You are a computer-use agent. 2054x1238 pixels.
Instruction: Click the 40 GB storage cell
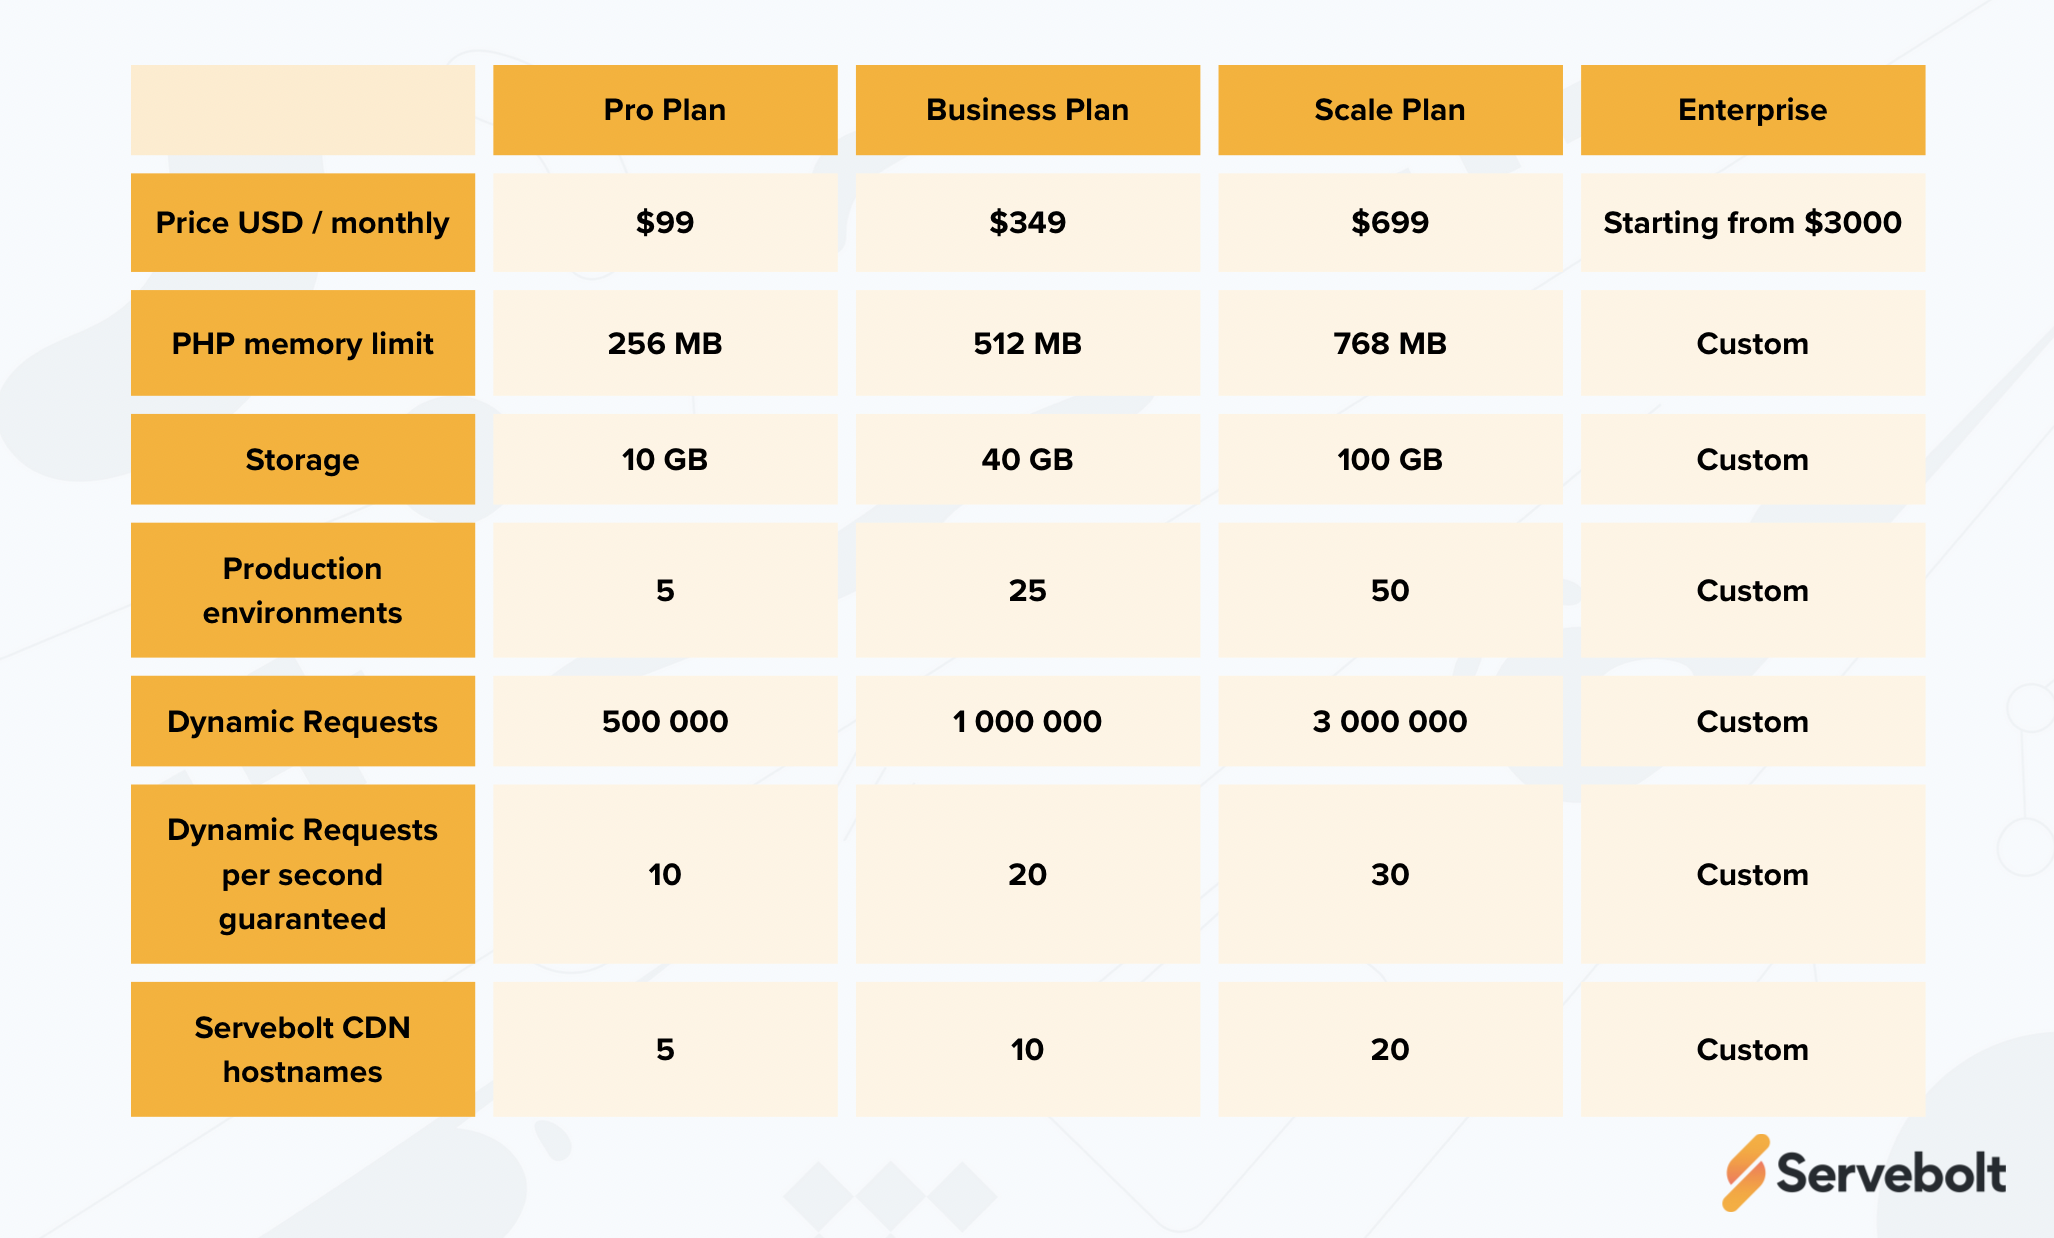[1027, 459]
